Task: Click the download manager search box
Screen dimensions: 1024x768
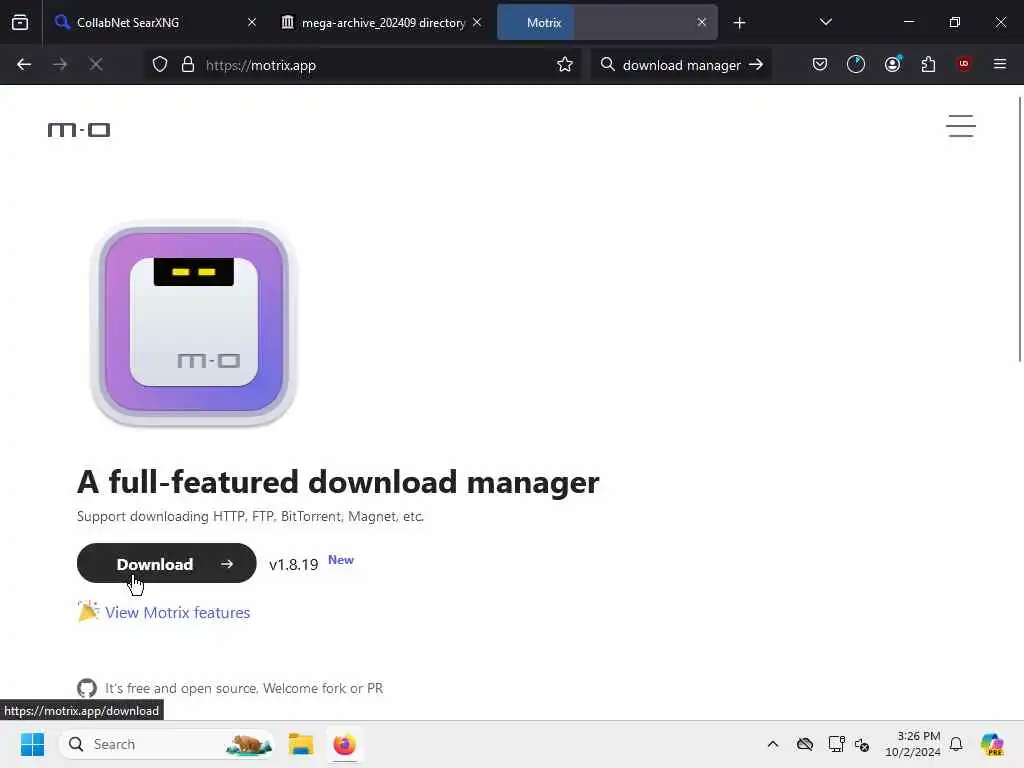Action: tap(681, 65)
